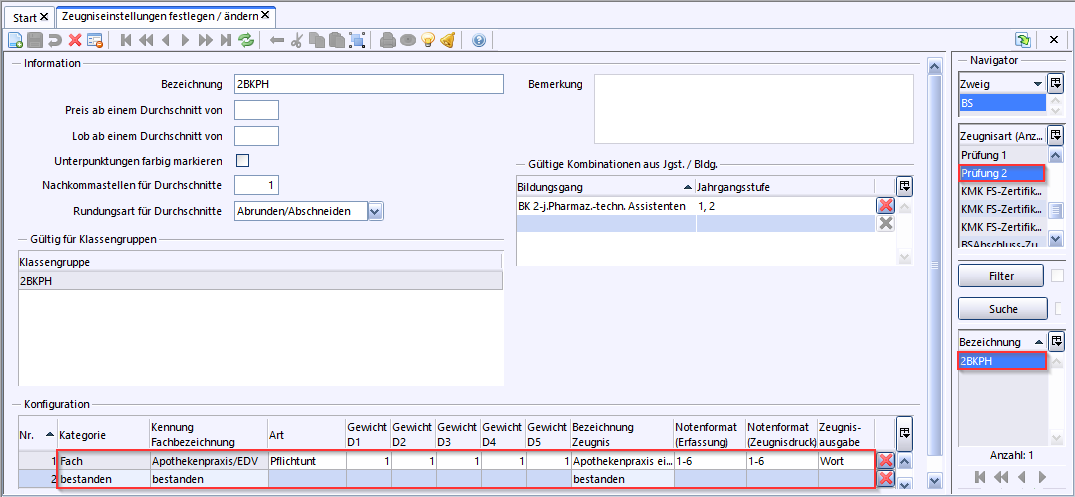This screenshot has width=1075, height=497.
Task: Remove the BK 2-j.Pharmaz.-techn. Assistenten combination
Action: click(x=885, y=205)
